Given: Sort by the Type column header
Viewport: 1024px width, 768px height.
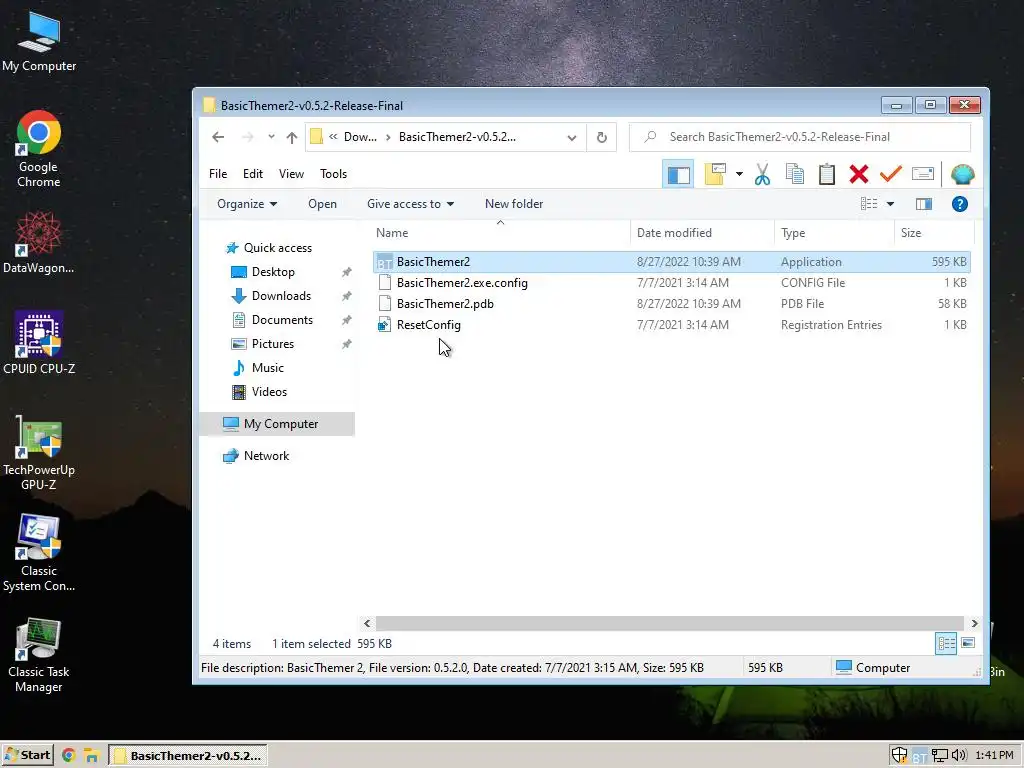Looking at the screenshot, I should [x=834, y=232].
